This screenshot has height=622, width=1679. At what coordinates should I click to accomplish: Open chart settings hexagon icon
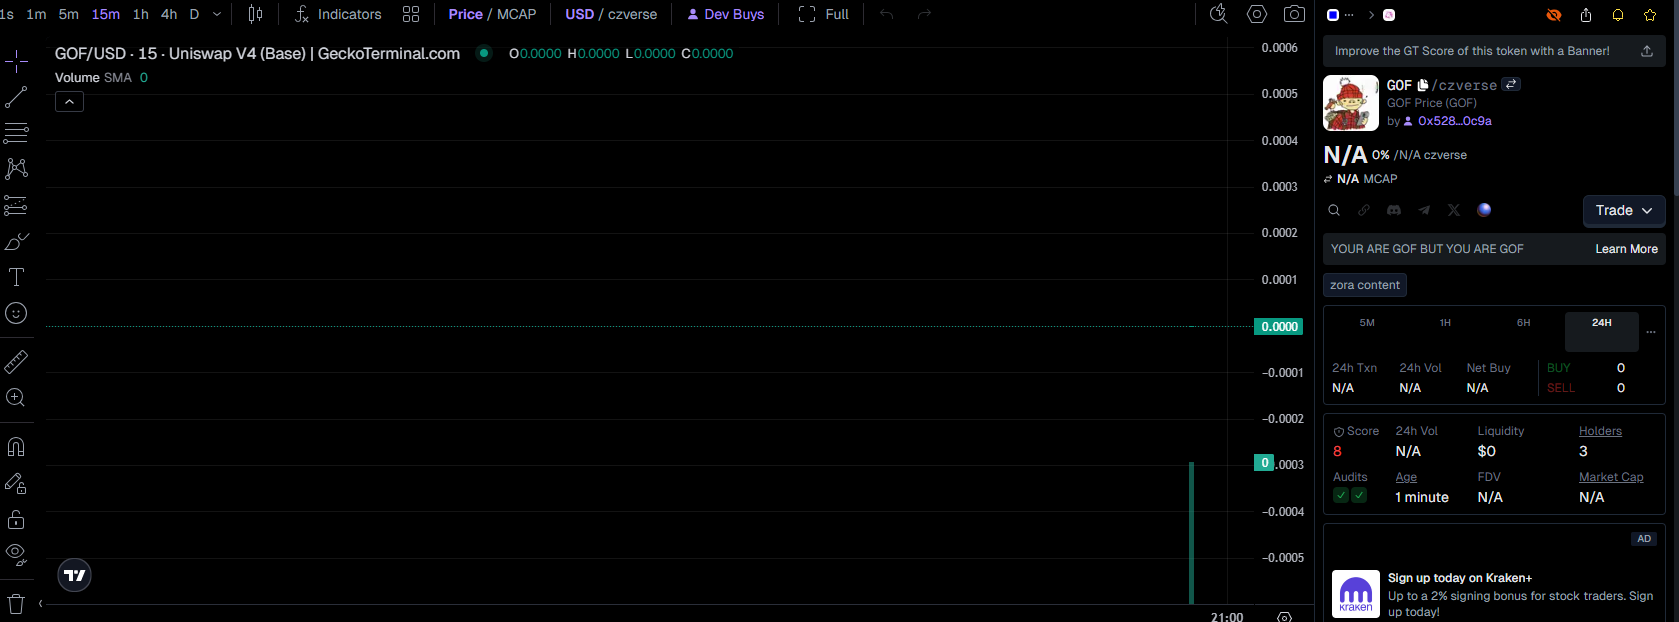(x=1257, y=14)
